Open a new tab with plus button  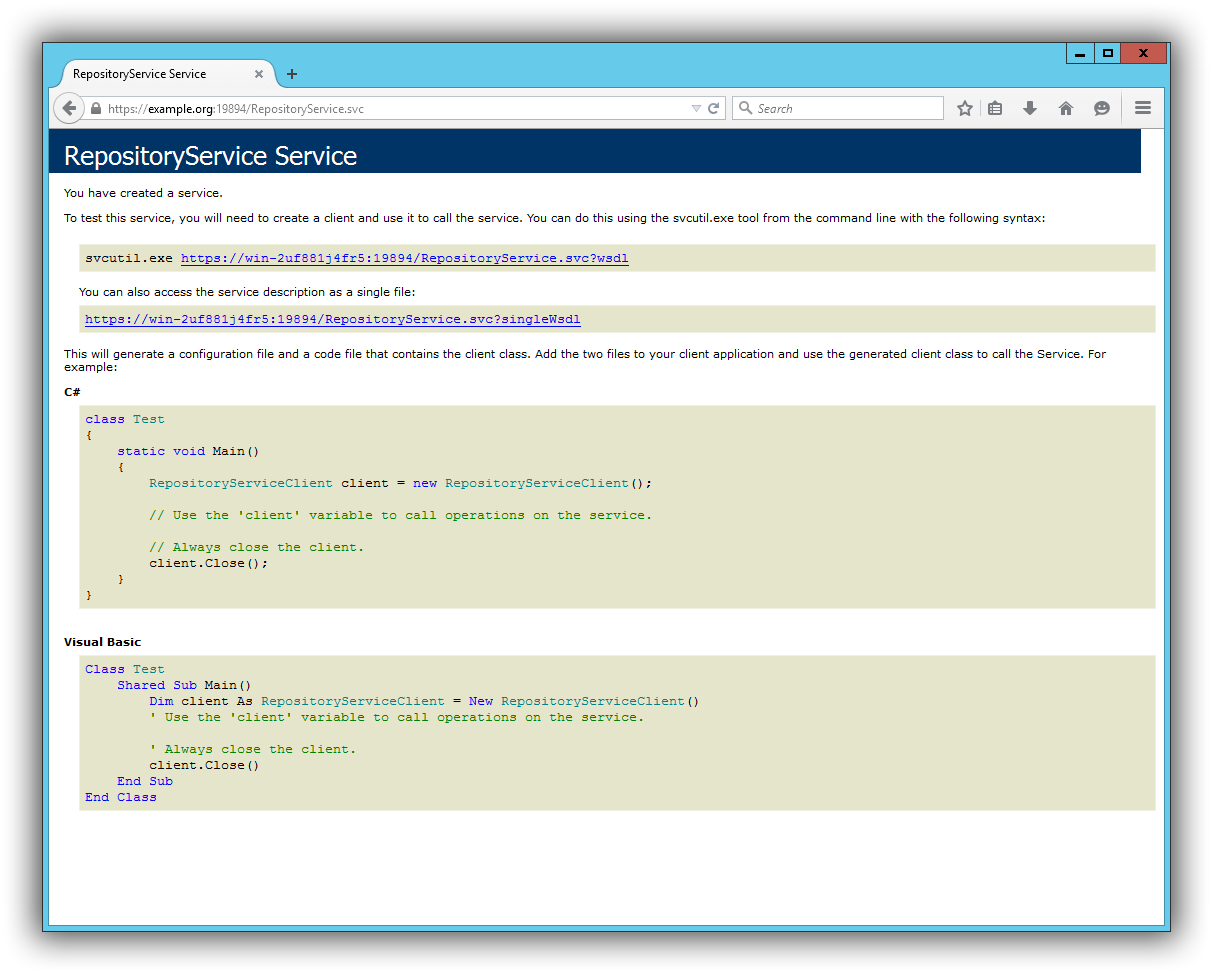tap(292, 74)
